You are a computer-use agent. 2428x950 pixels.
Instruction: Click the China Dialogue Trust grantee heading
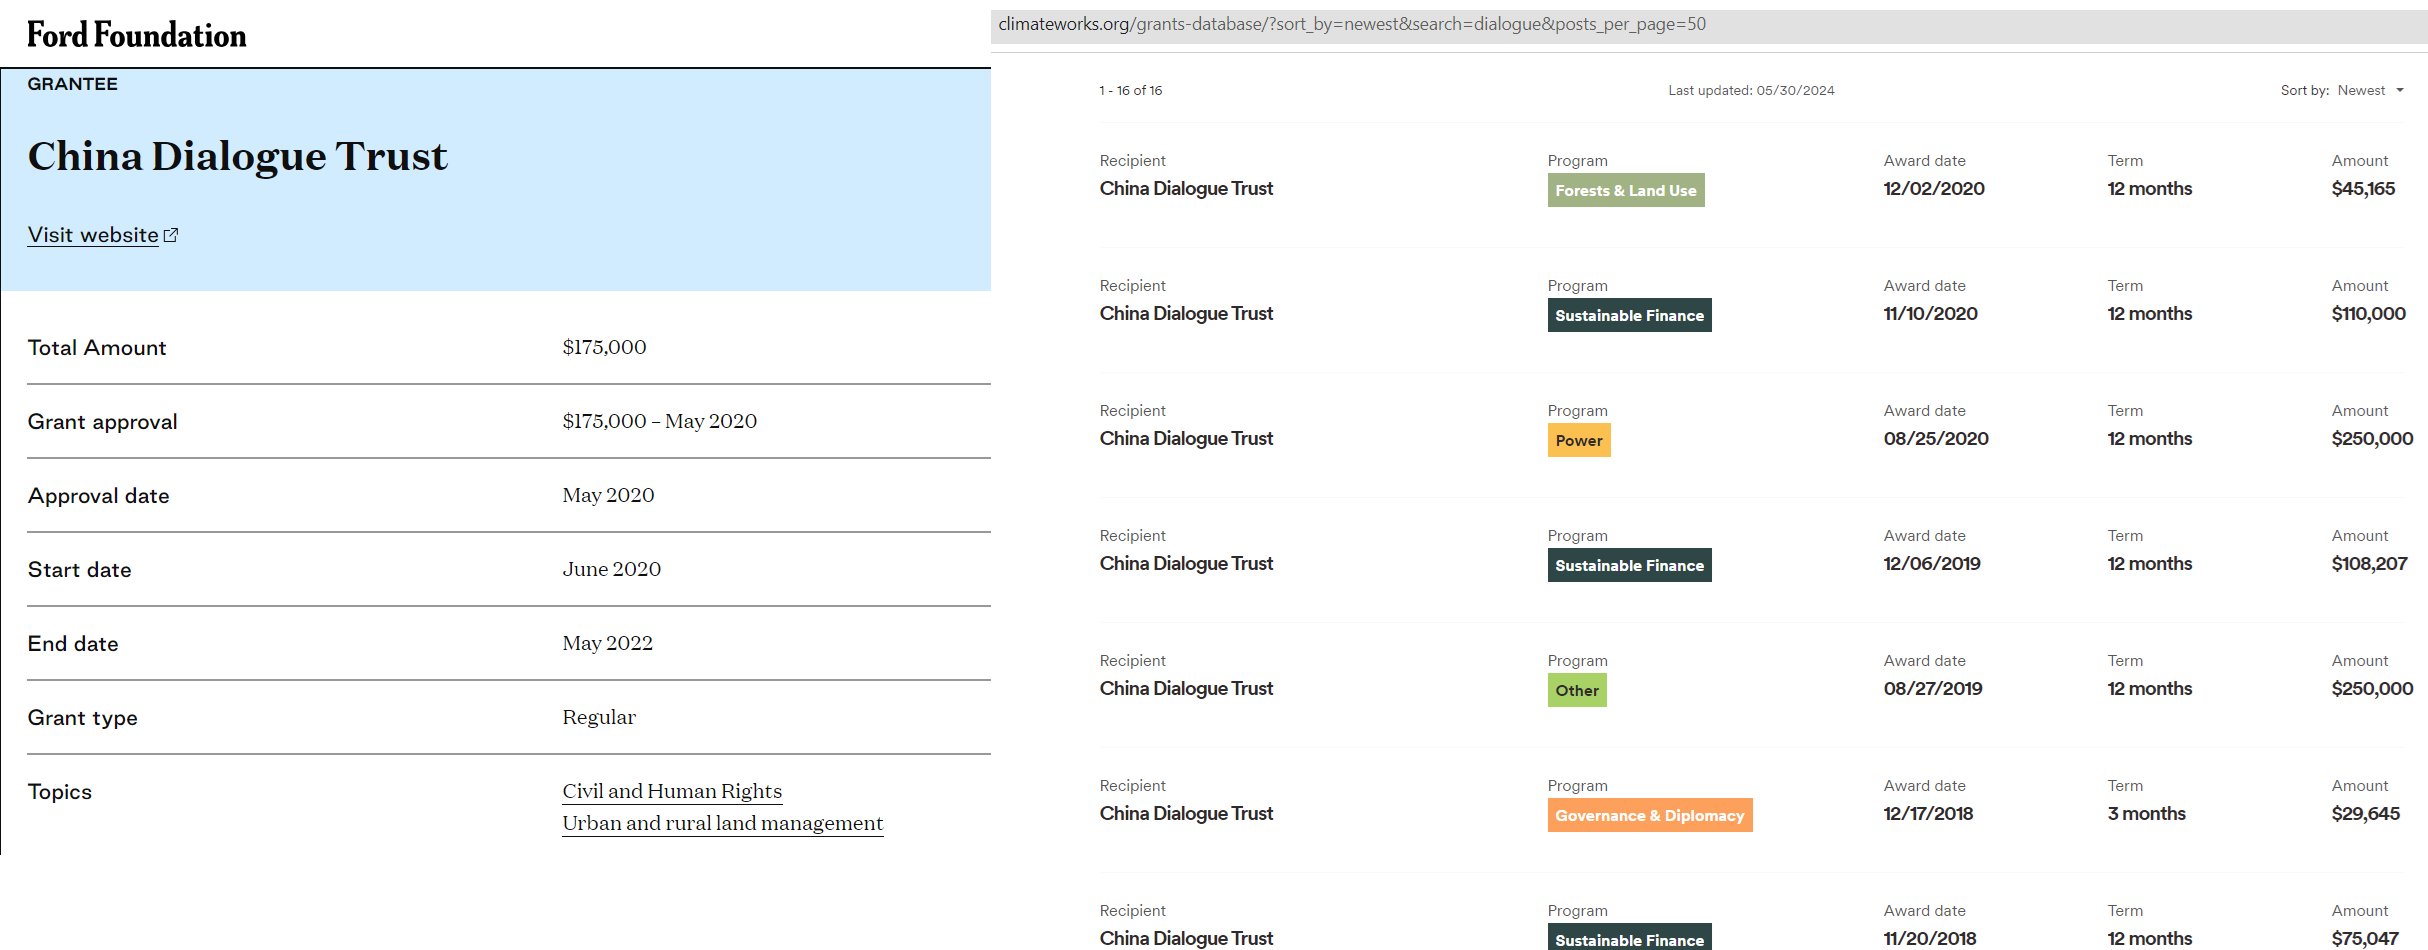click(237, 156)
